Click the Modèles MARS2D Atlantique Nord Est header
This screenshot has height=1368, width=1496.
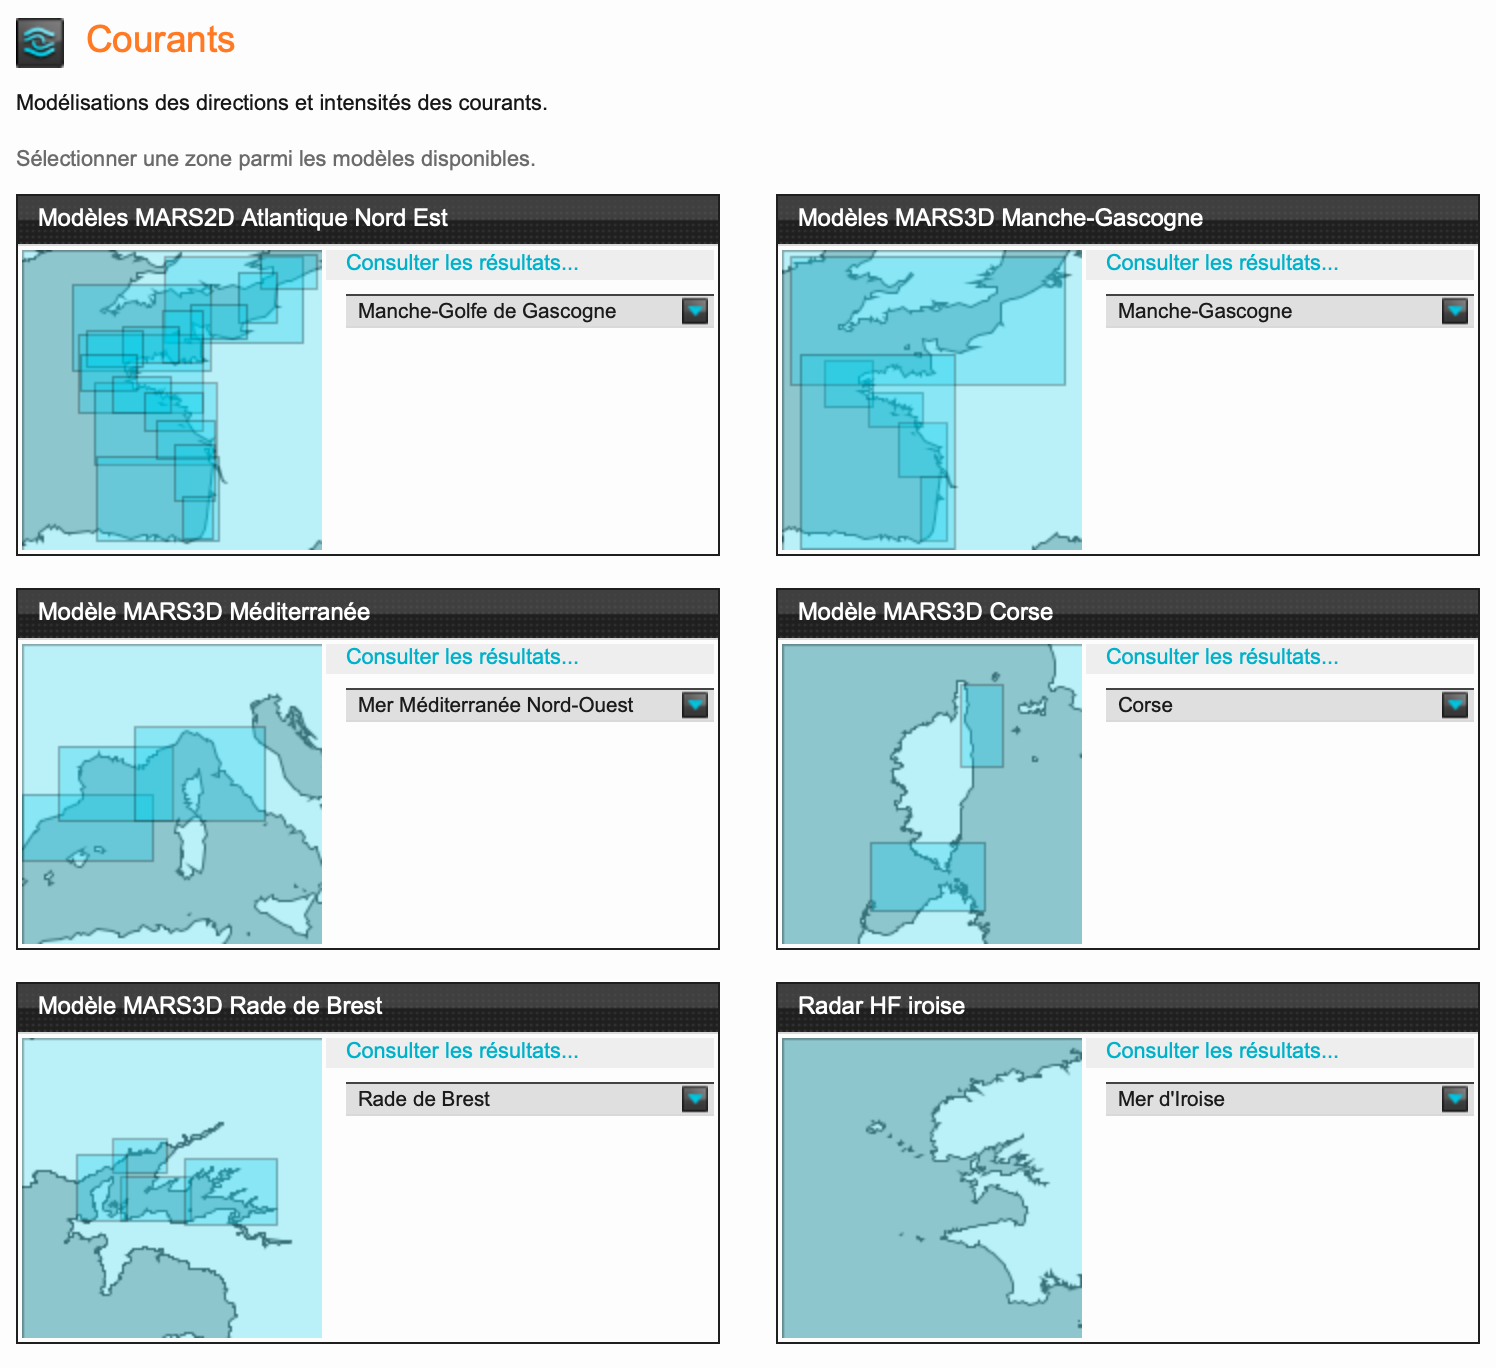368,219
